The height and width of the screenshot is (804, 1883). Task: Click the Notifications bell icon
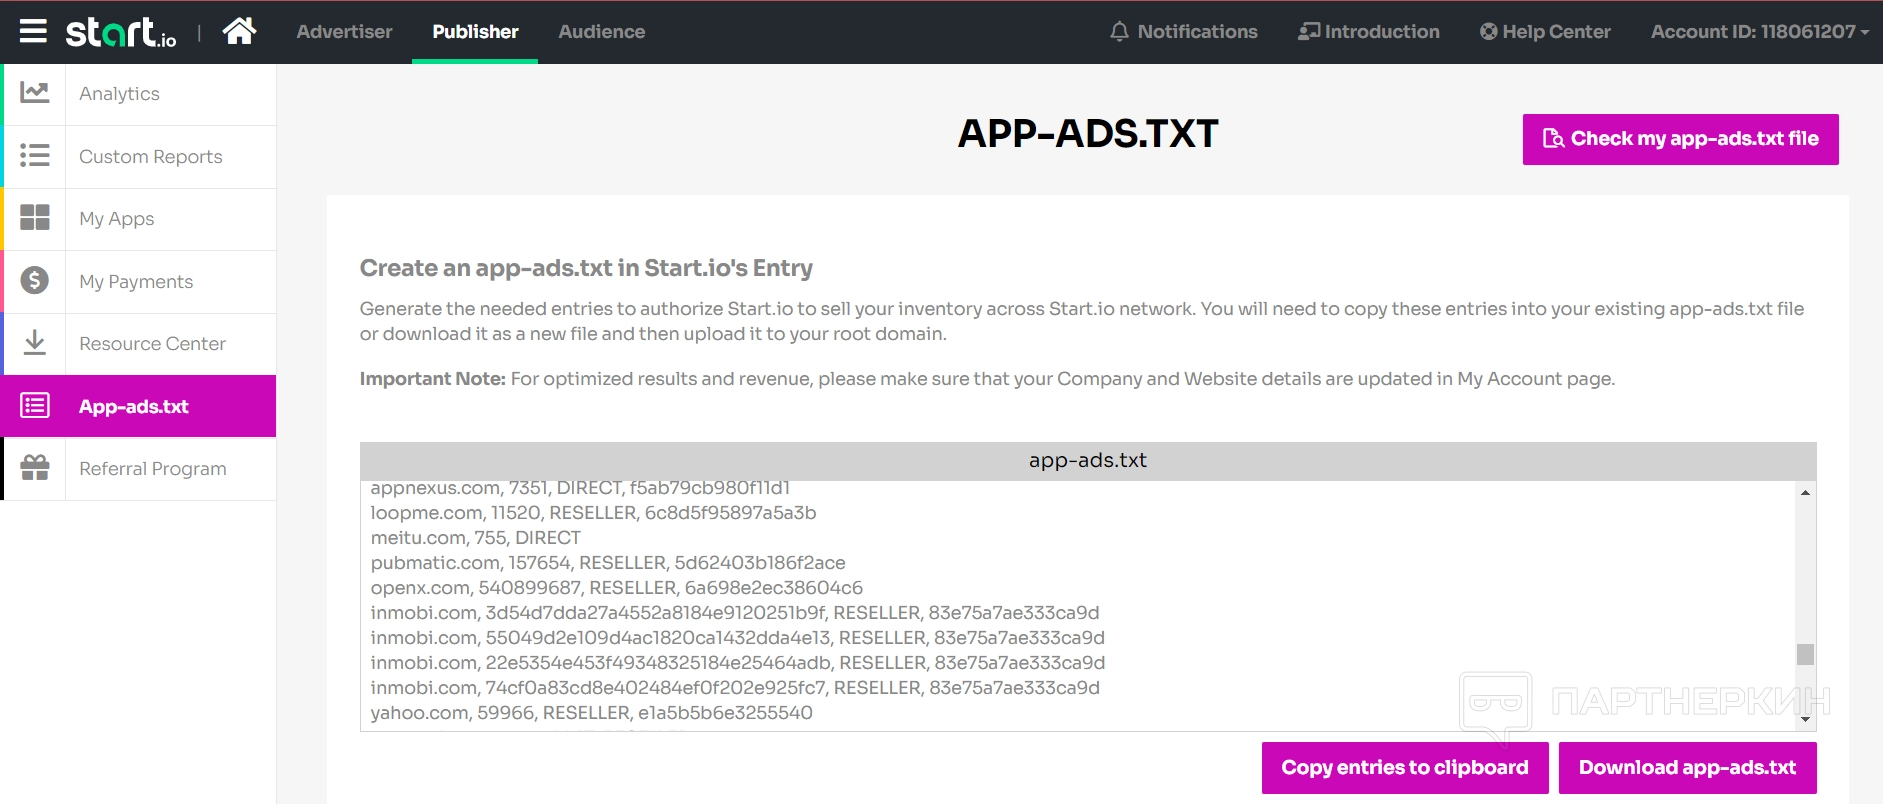pos(1119,32)
